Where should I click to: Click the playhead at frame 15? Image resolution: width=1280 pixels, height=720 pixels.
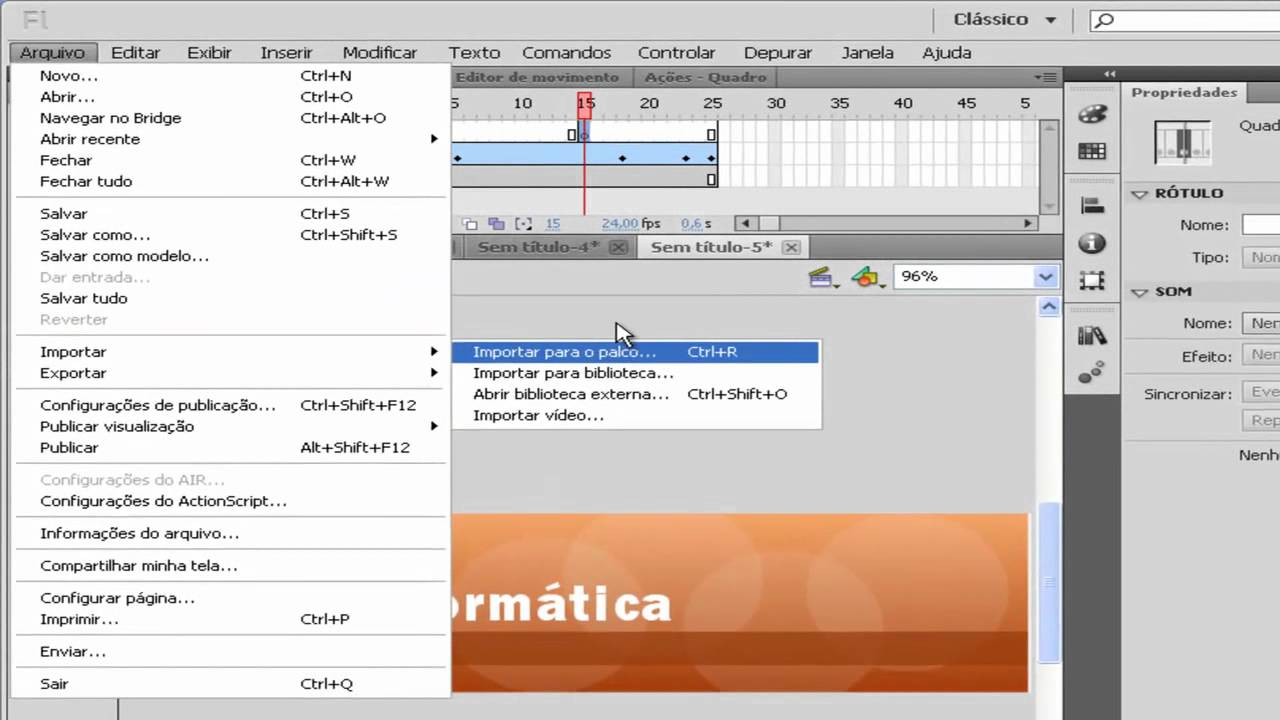(585, 103)
